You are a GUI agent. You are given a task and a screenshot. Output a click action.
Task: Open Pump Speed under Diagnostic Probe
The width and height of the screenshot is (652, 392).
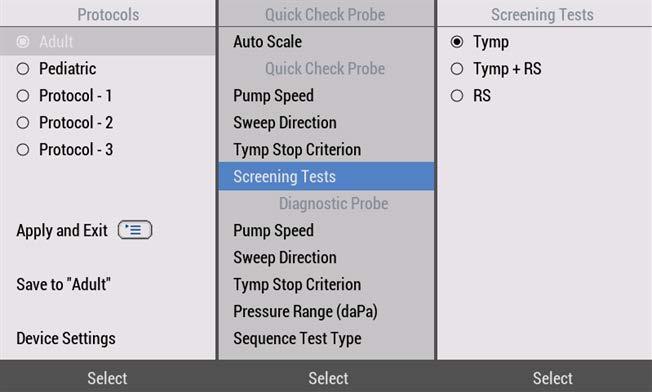(326, 230)
